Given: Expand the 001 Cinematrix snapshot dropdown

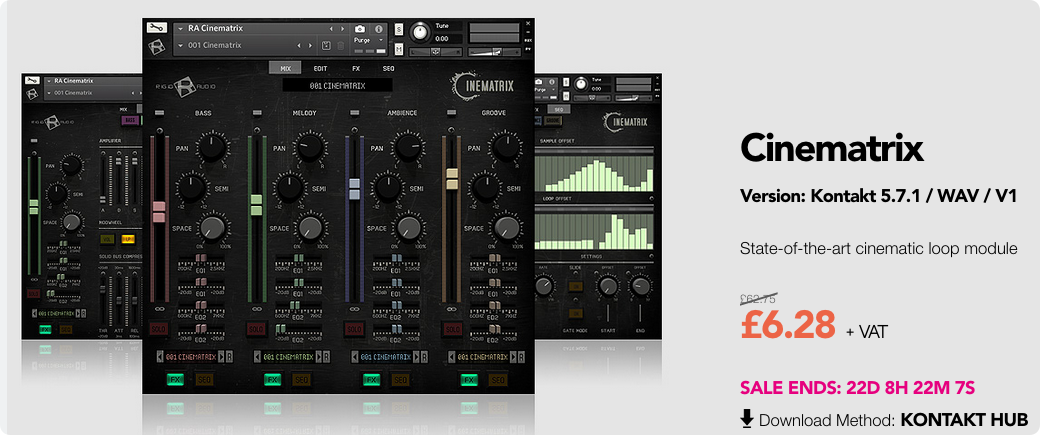Looking at the screenshot, I should pyautogui.click(x=181, y=45).
